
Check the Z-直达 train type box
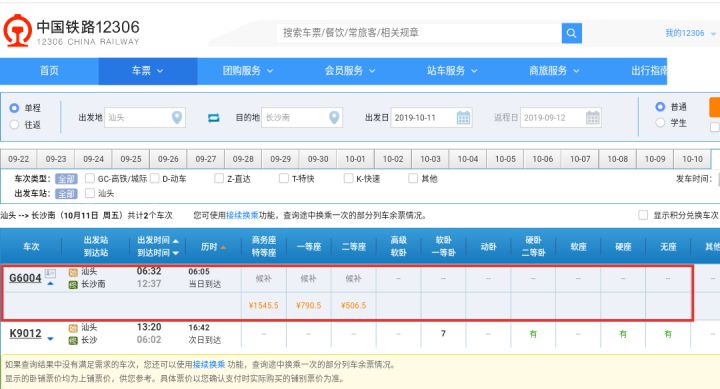(219, 178)
